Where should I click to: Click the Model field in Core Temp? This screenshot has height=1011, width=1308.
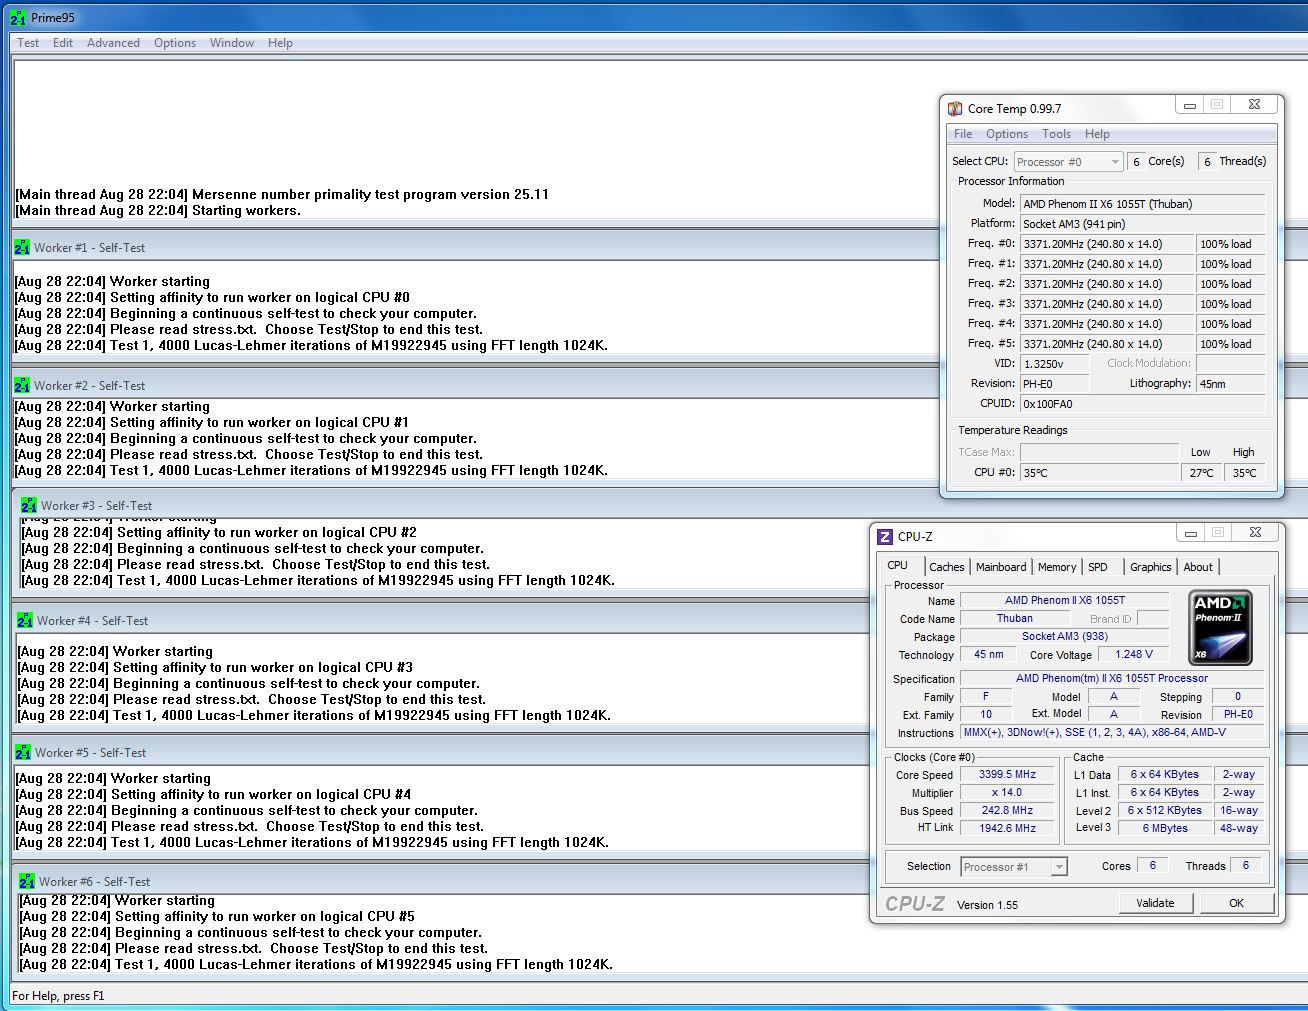pyautogui.click(x=1142, y=204)
